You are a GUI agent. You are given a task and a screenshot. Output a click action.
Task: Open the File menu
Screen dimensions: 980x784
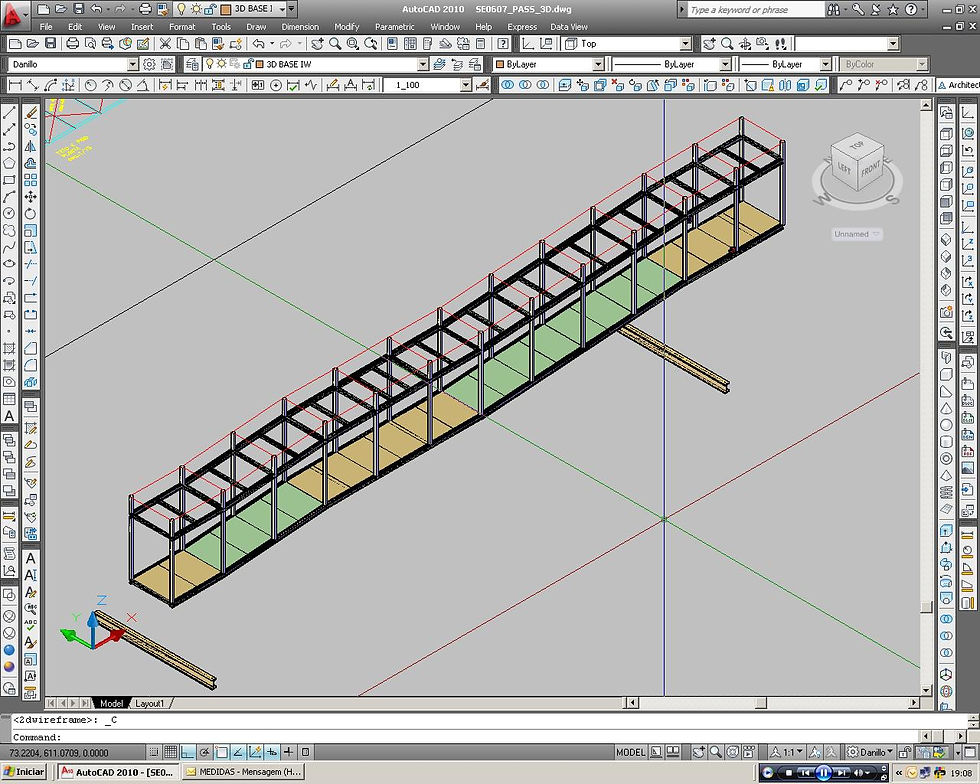(x=46, y=27)
